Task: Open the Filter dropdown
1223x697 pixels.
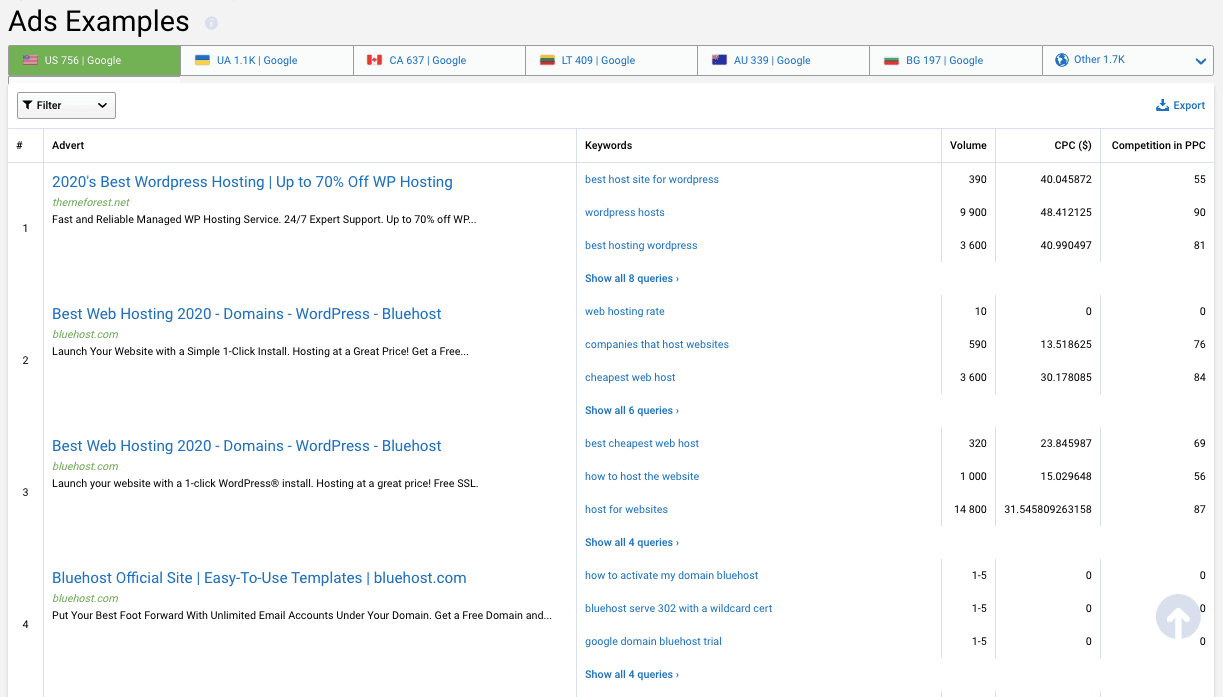Action: (66, 104)
